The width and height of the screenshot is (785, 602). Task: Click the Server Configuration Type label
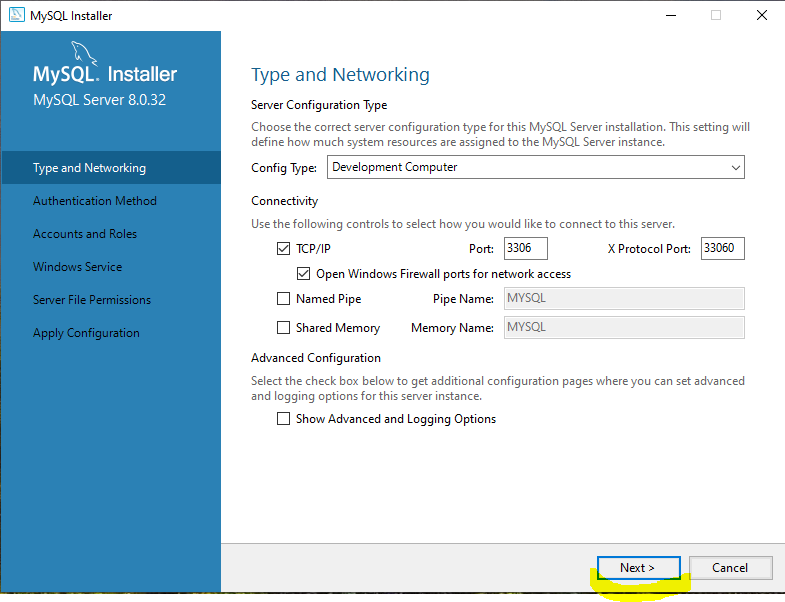[319, 105]
